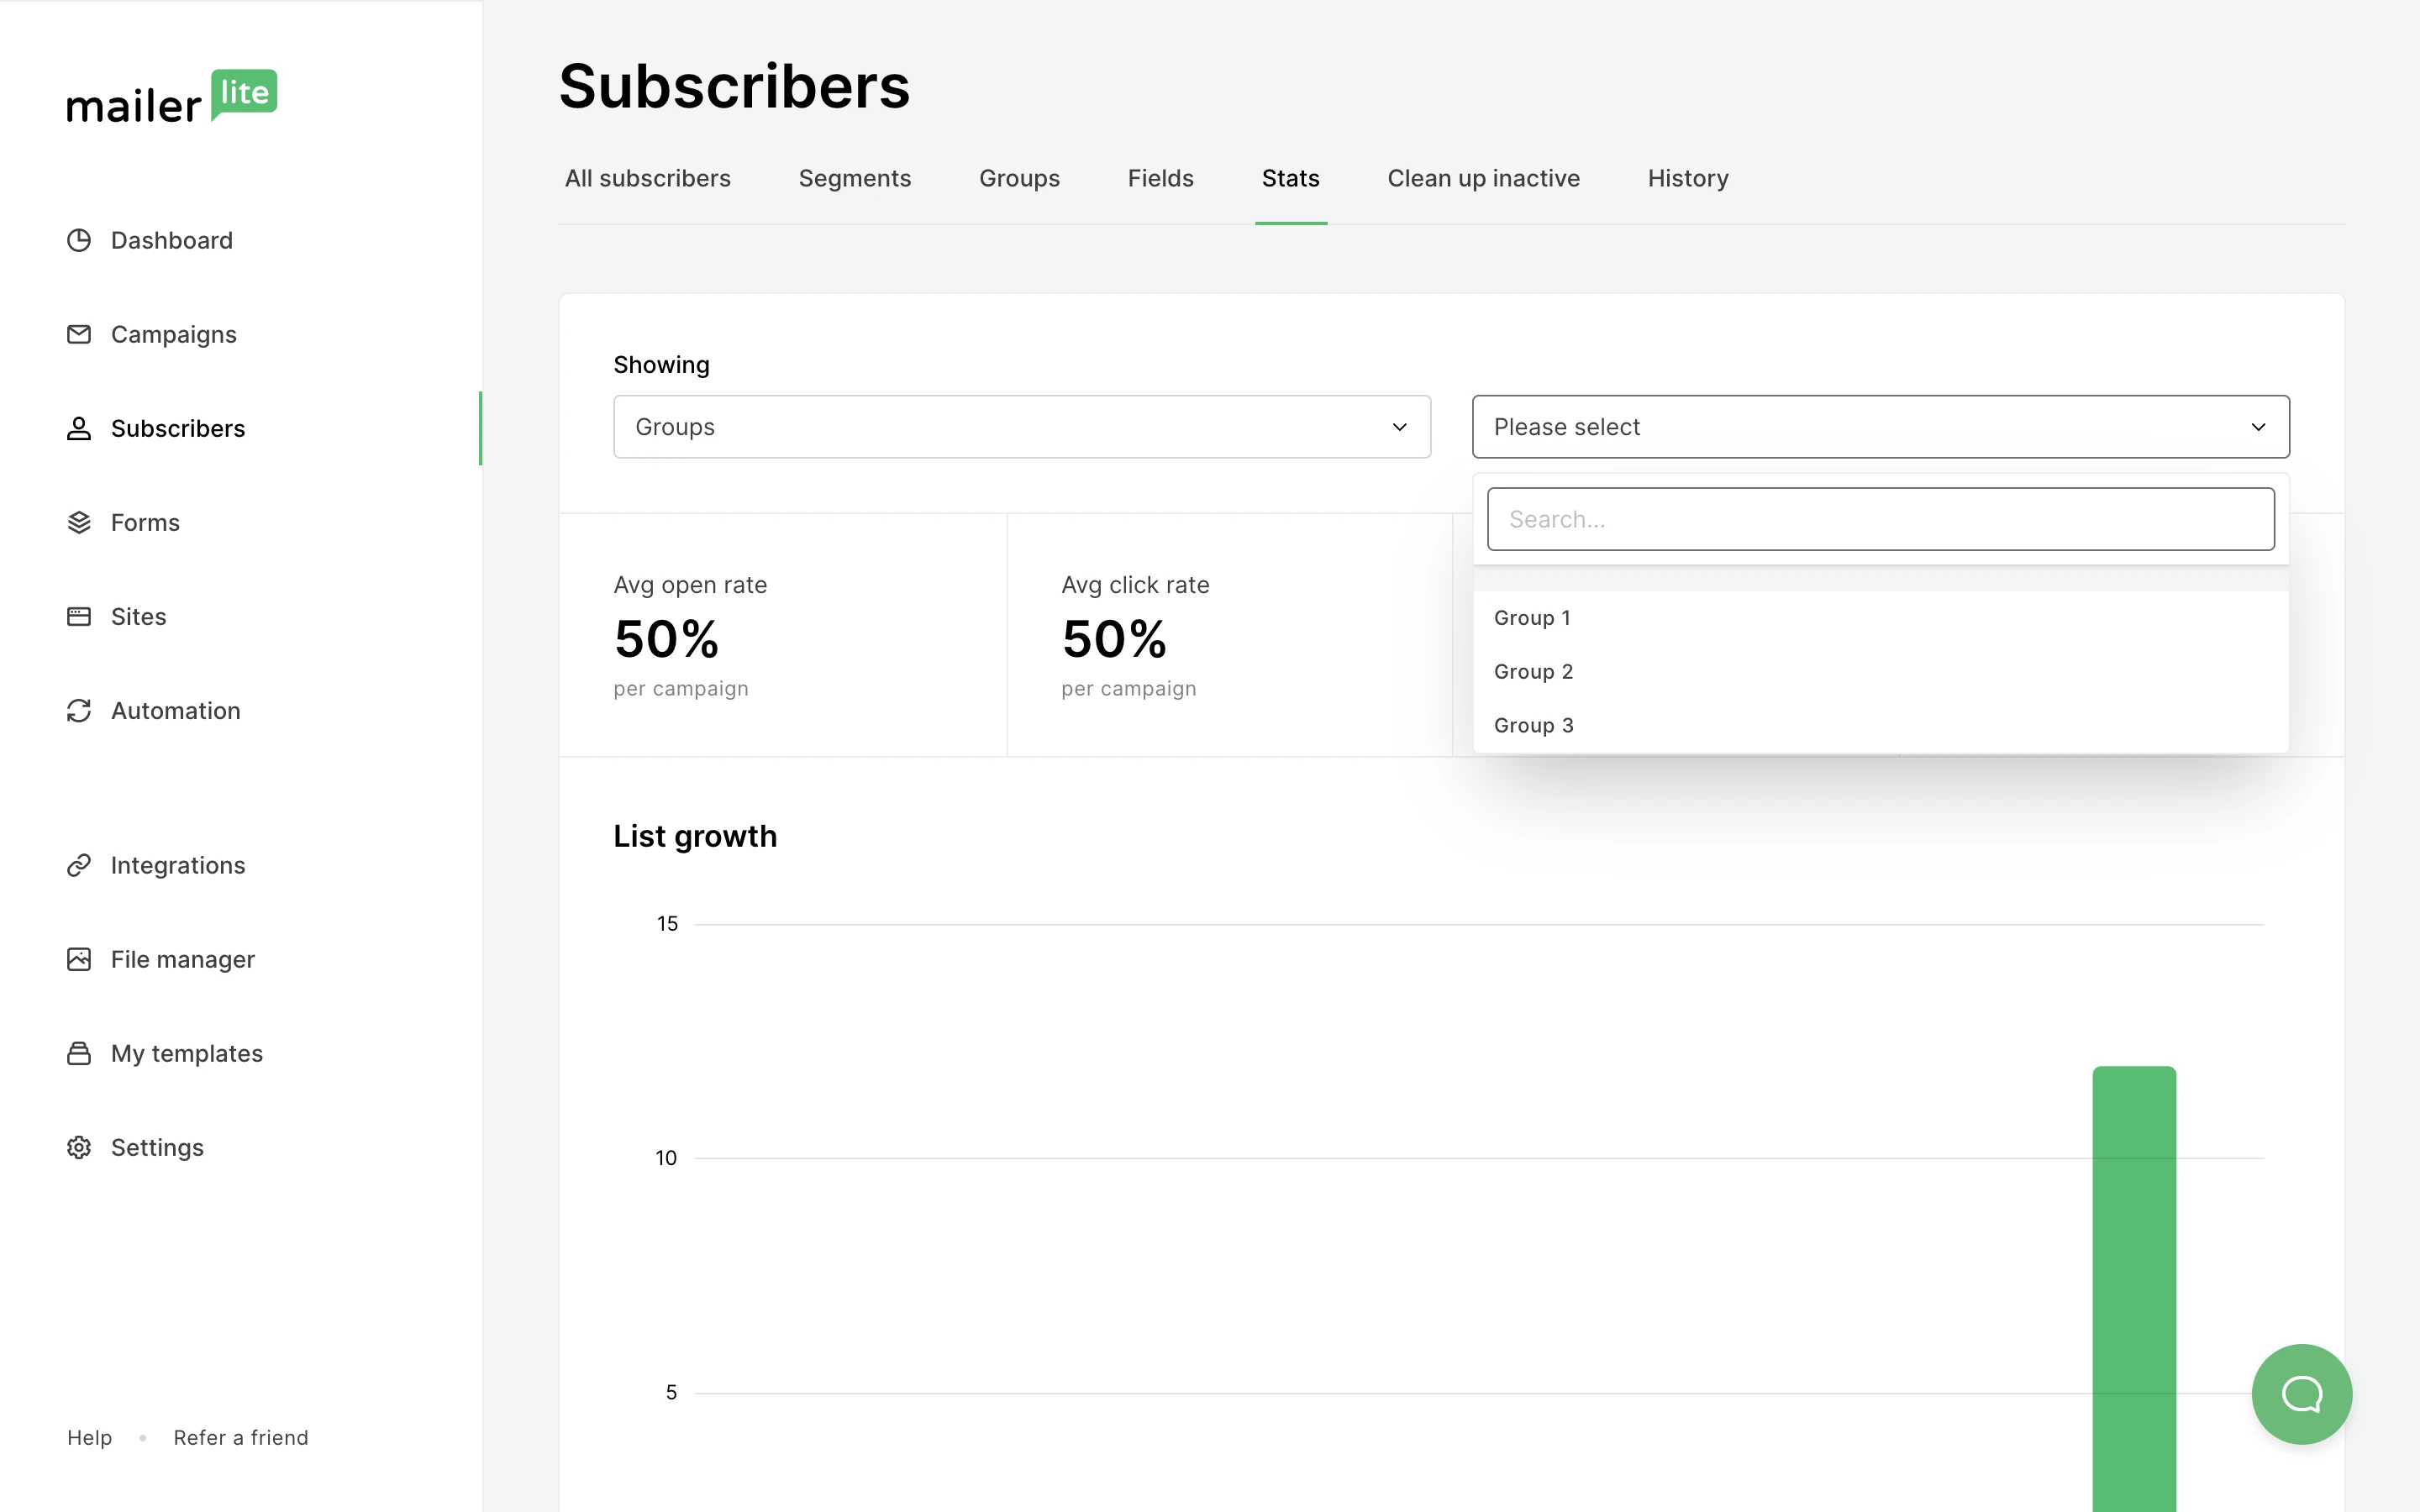Open the green chat support bubble
The height and width of the screenshot is (1512, 2420).
2301,1393
